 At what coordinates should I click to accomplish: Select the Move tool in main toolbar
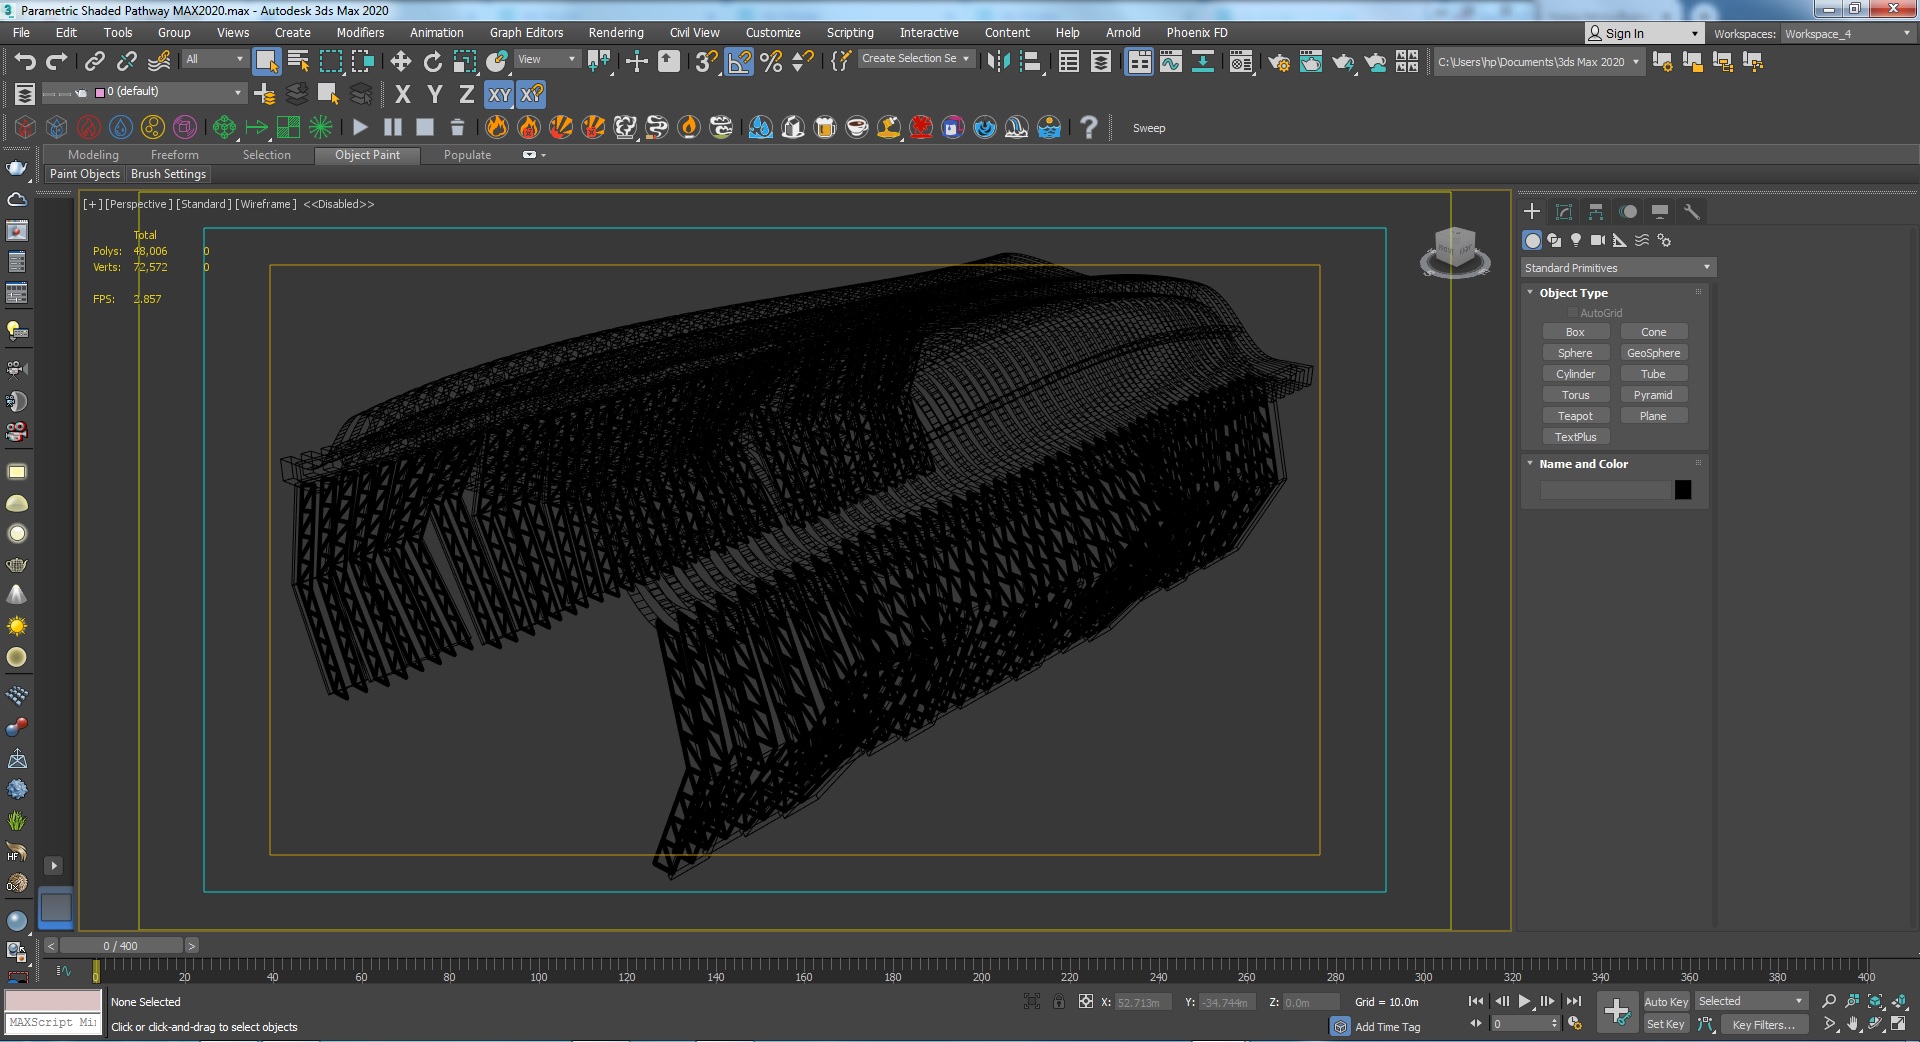(401, 62)
